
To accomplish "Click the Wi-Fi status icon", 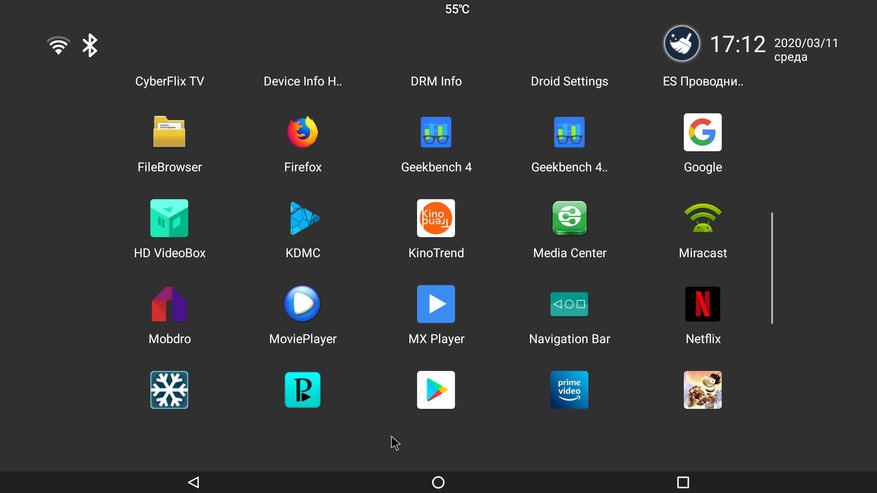I will tap(58, 45).
